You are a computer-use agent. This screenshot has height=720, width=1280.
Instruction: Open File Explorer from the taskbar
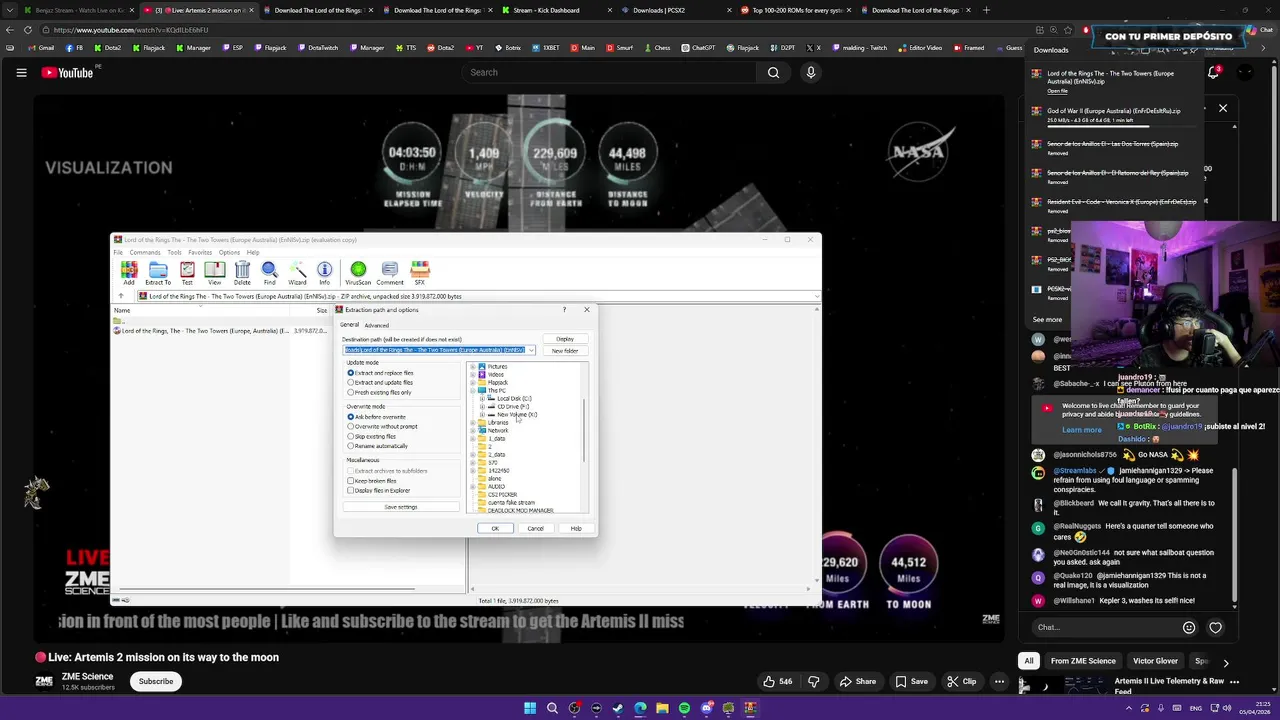[x=662, y=708]
